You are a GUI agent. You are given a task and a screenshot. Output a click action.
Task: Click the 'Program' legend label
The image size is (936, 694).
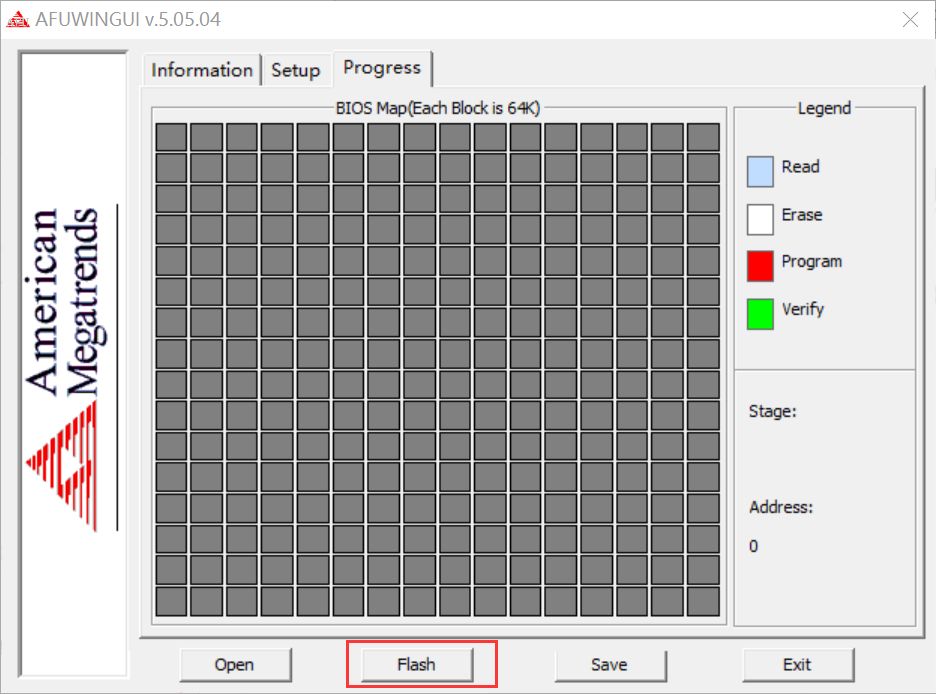pos(812,262)
